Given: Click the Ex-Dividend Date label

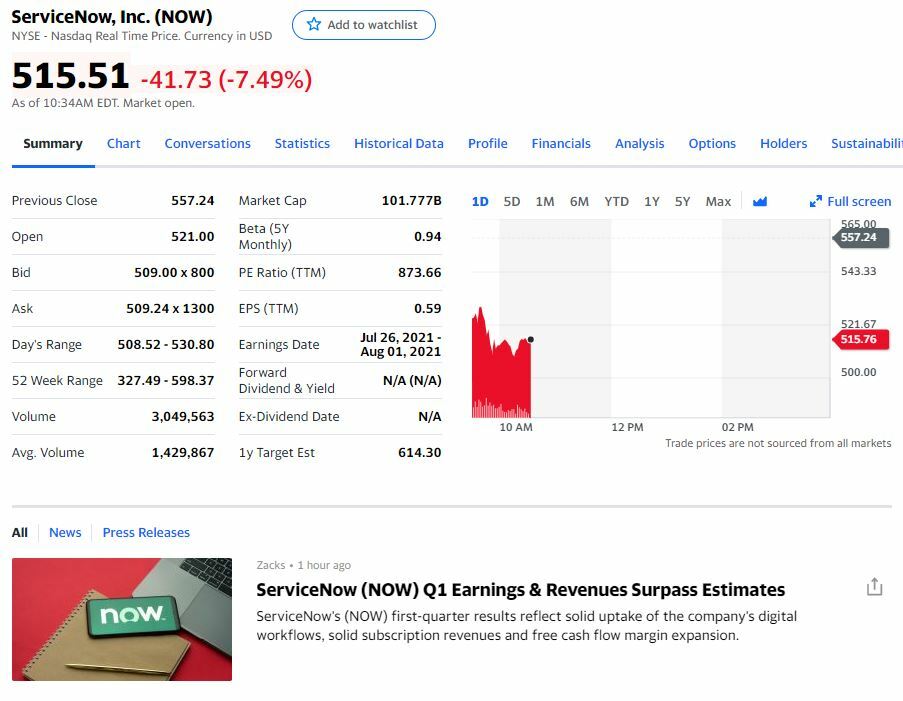Looking at the screenshot, I should coord(289,416).
